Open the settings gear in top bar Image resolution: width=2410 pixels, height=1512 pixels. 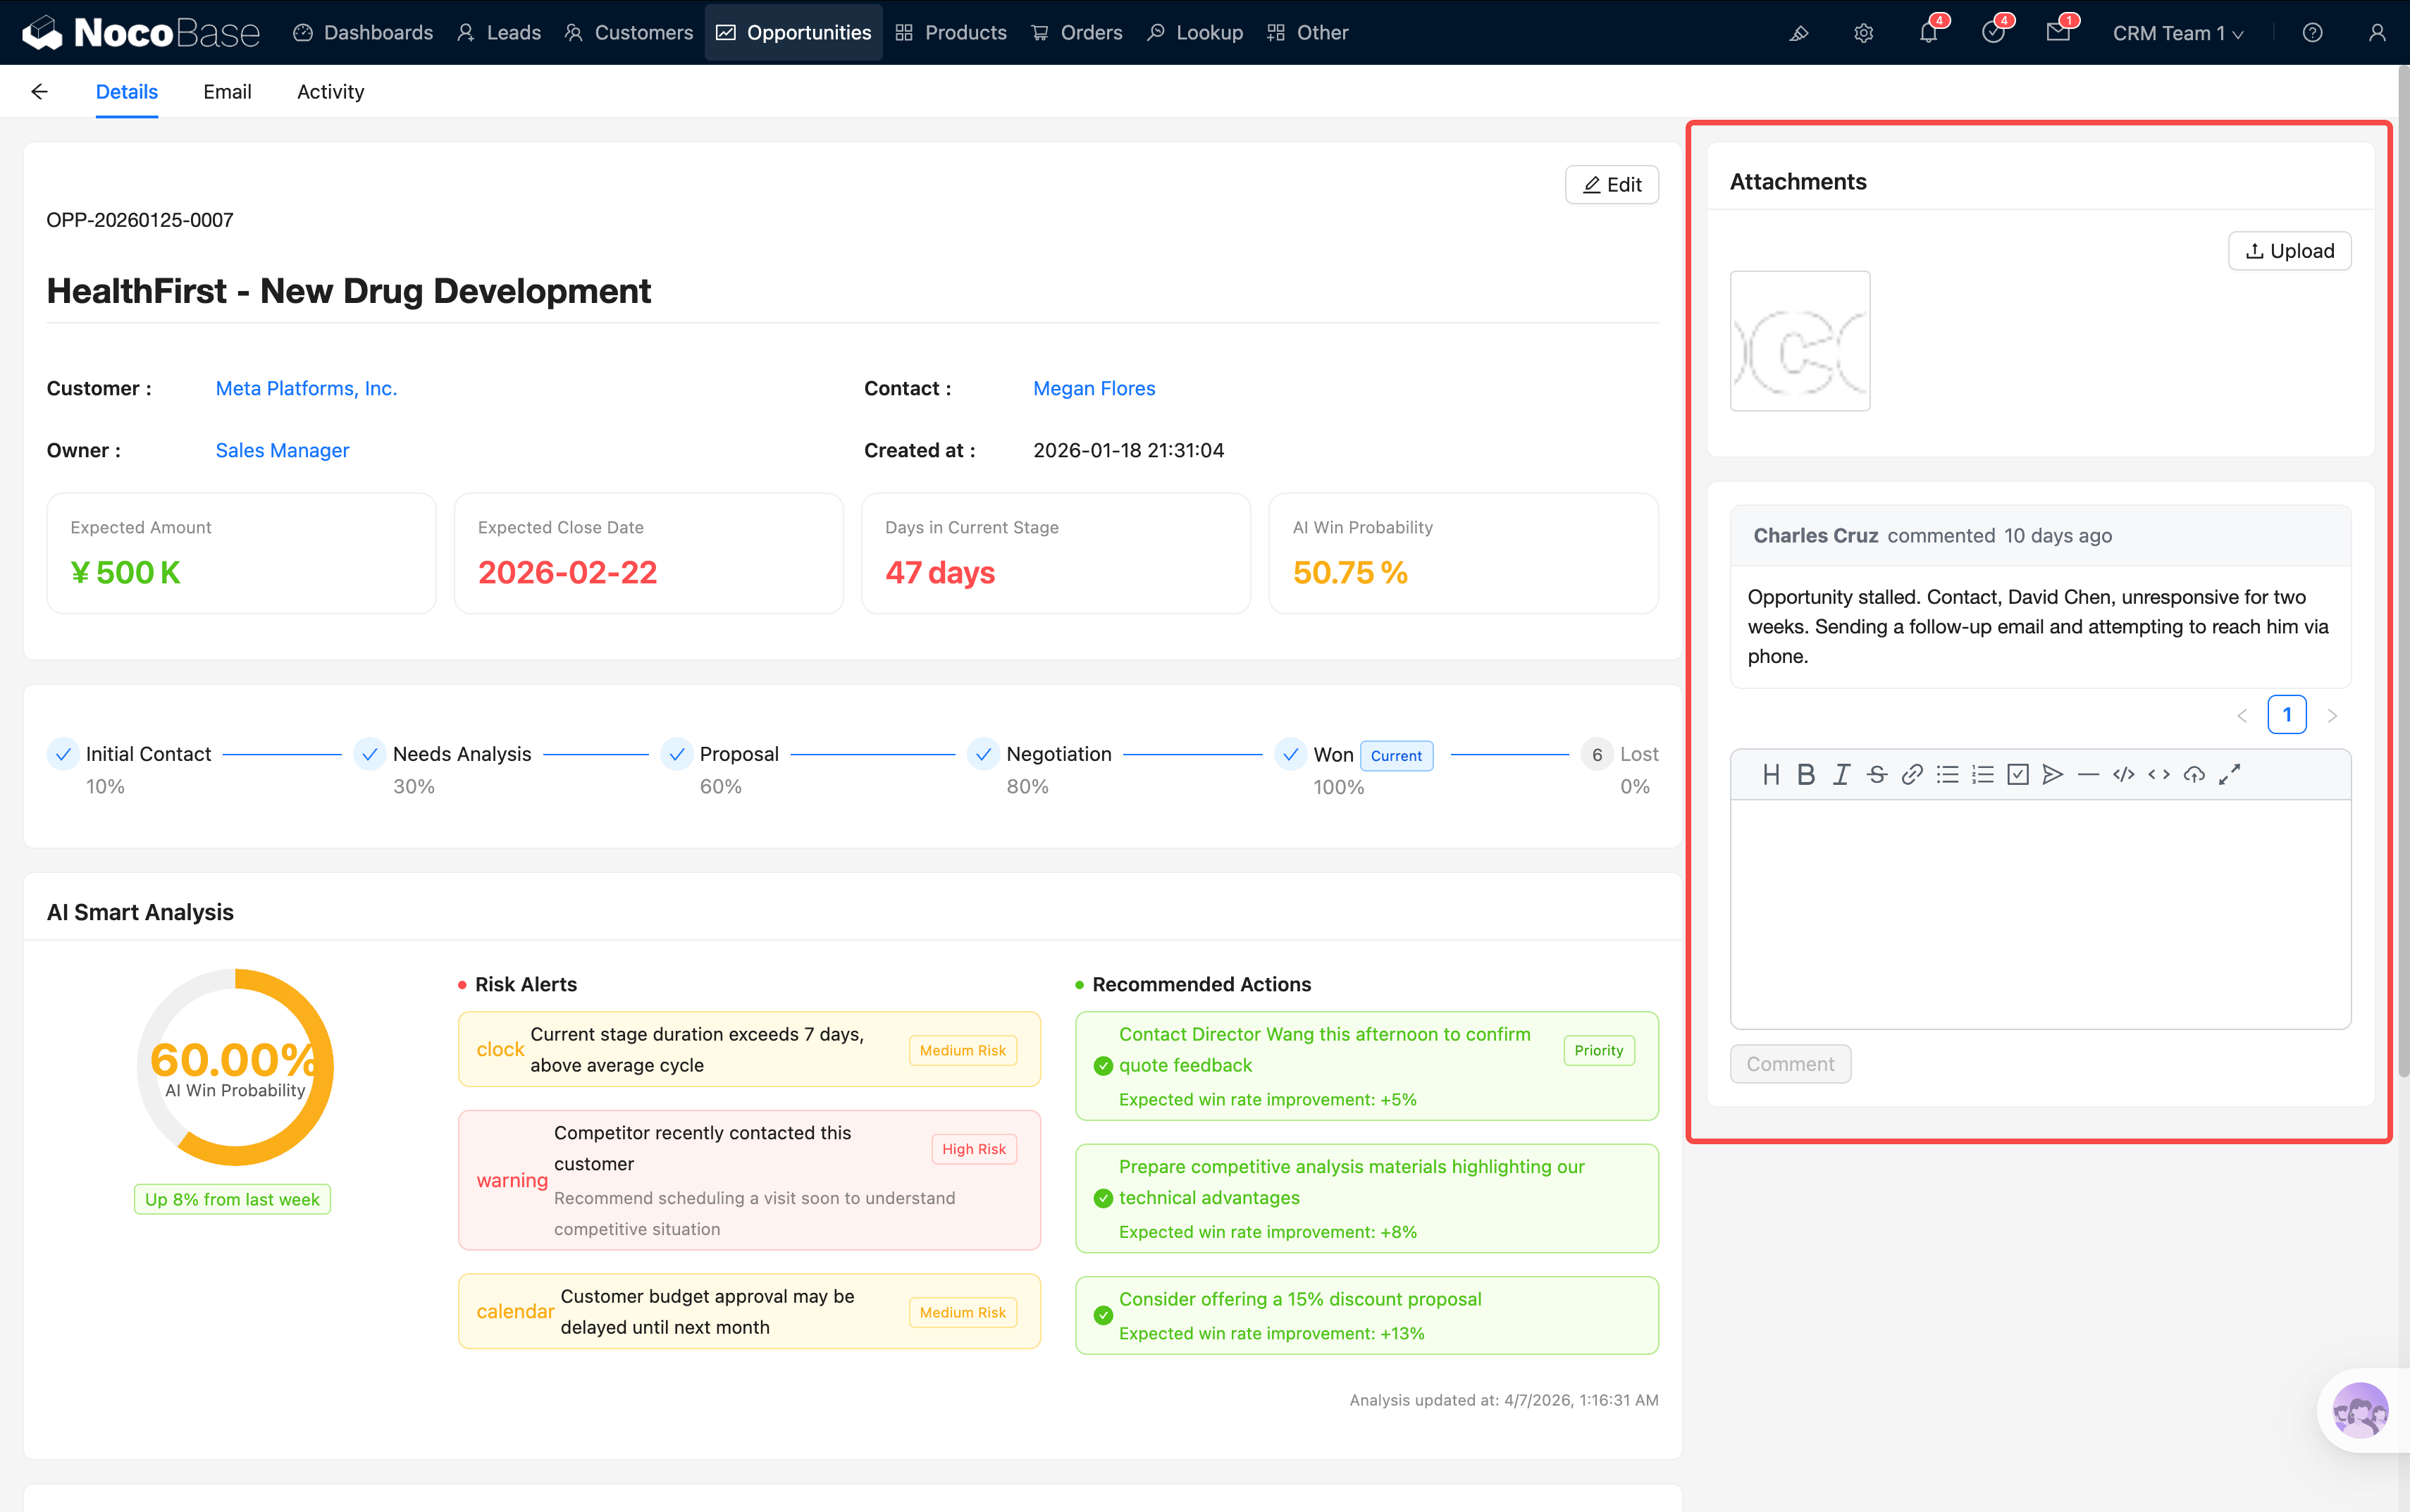1863,33
